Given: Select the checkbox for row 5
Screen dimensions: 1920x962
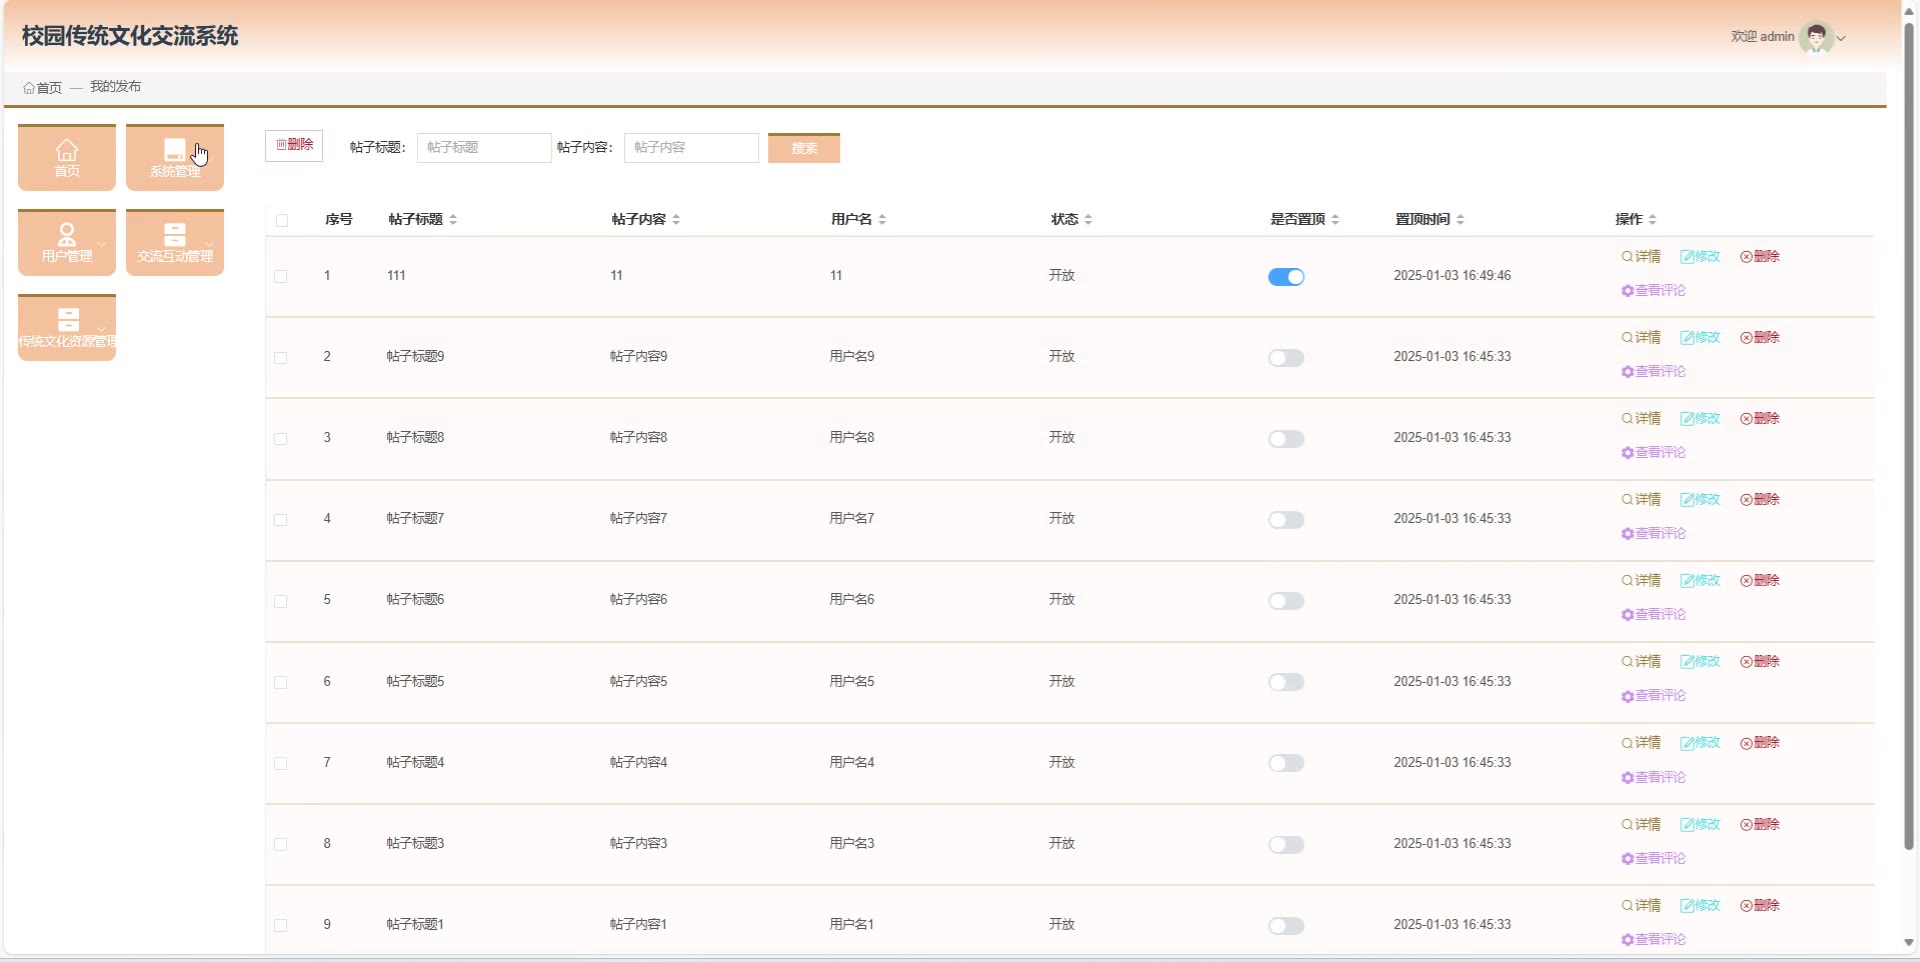Looking at the screenshot, I should (x=281, y=601).
